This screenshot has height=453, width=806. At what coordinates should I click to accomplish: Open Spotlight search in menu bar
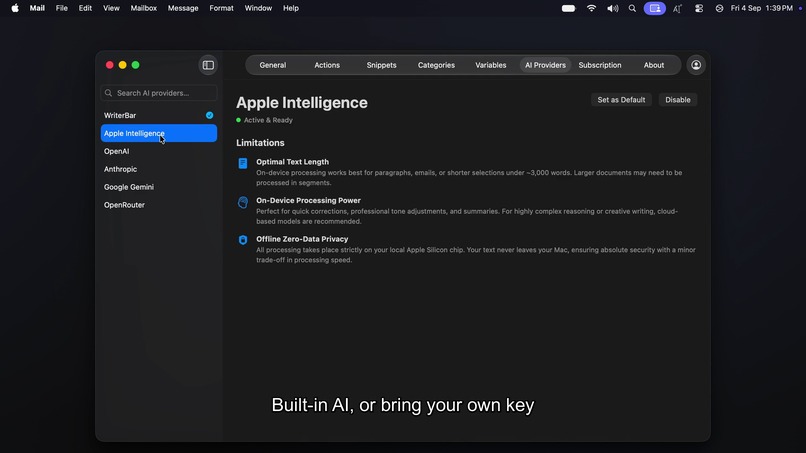click(x=632, y=8)
